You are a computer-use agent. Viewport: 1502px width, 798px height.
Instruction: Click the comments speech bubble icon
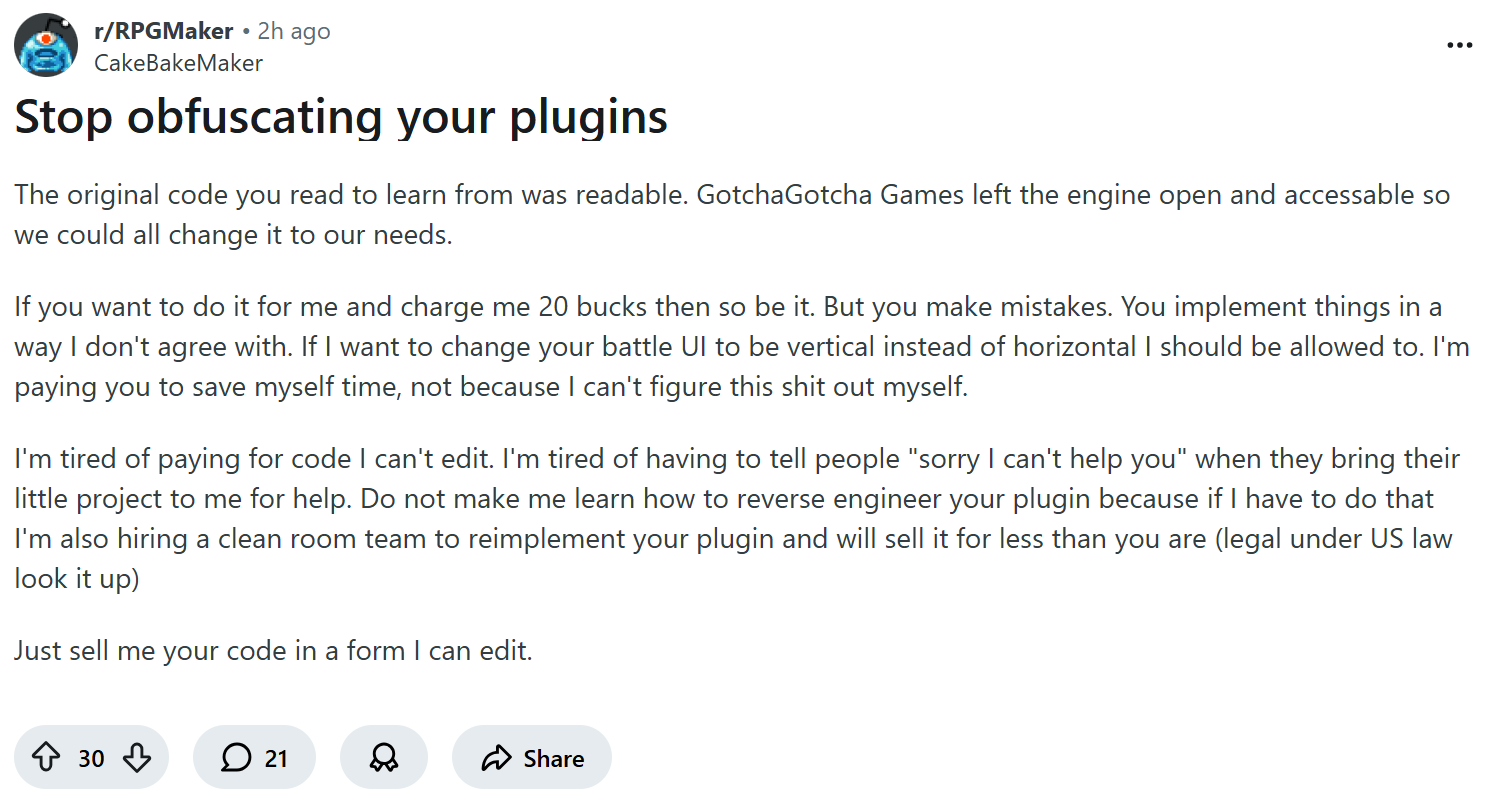click(x=236, y=759)
